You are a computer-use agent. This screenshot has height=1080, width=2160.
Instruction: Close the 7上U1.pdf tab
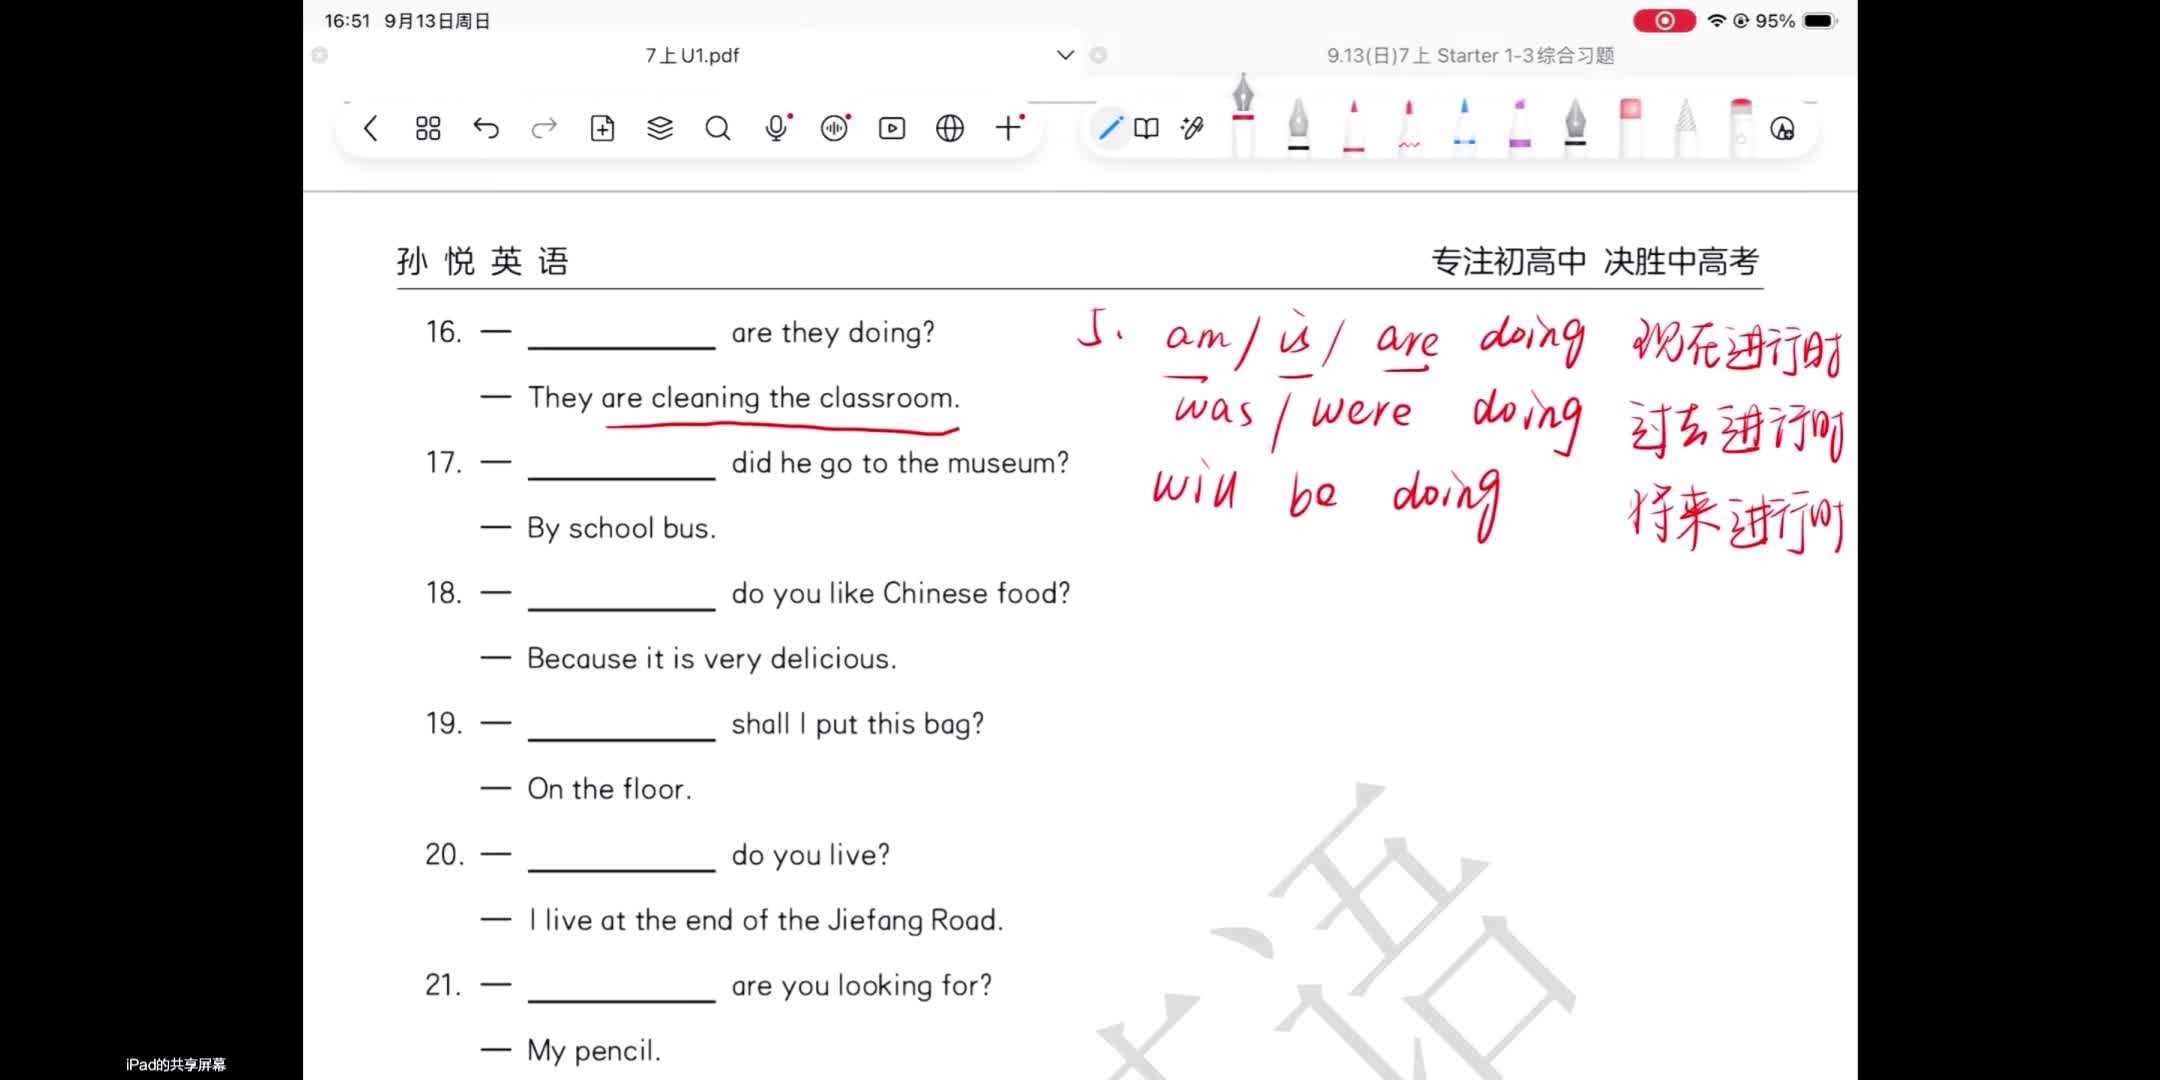pos(320,55)
